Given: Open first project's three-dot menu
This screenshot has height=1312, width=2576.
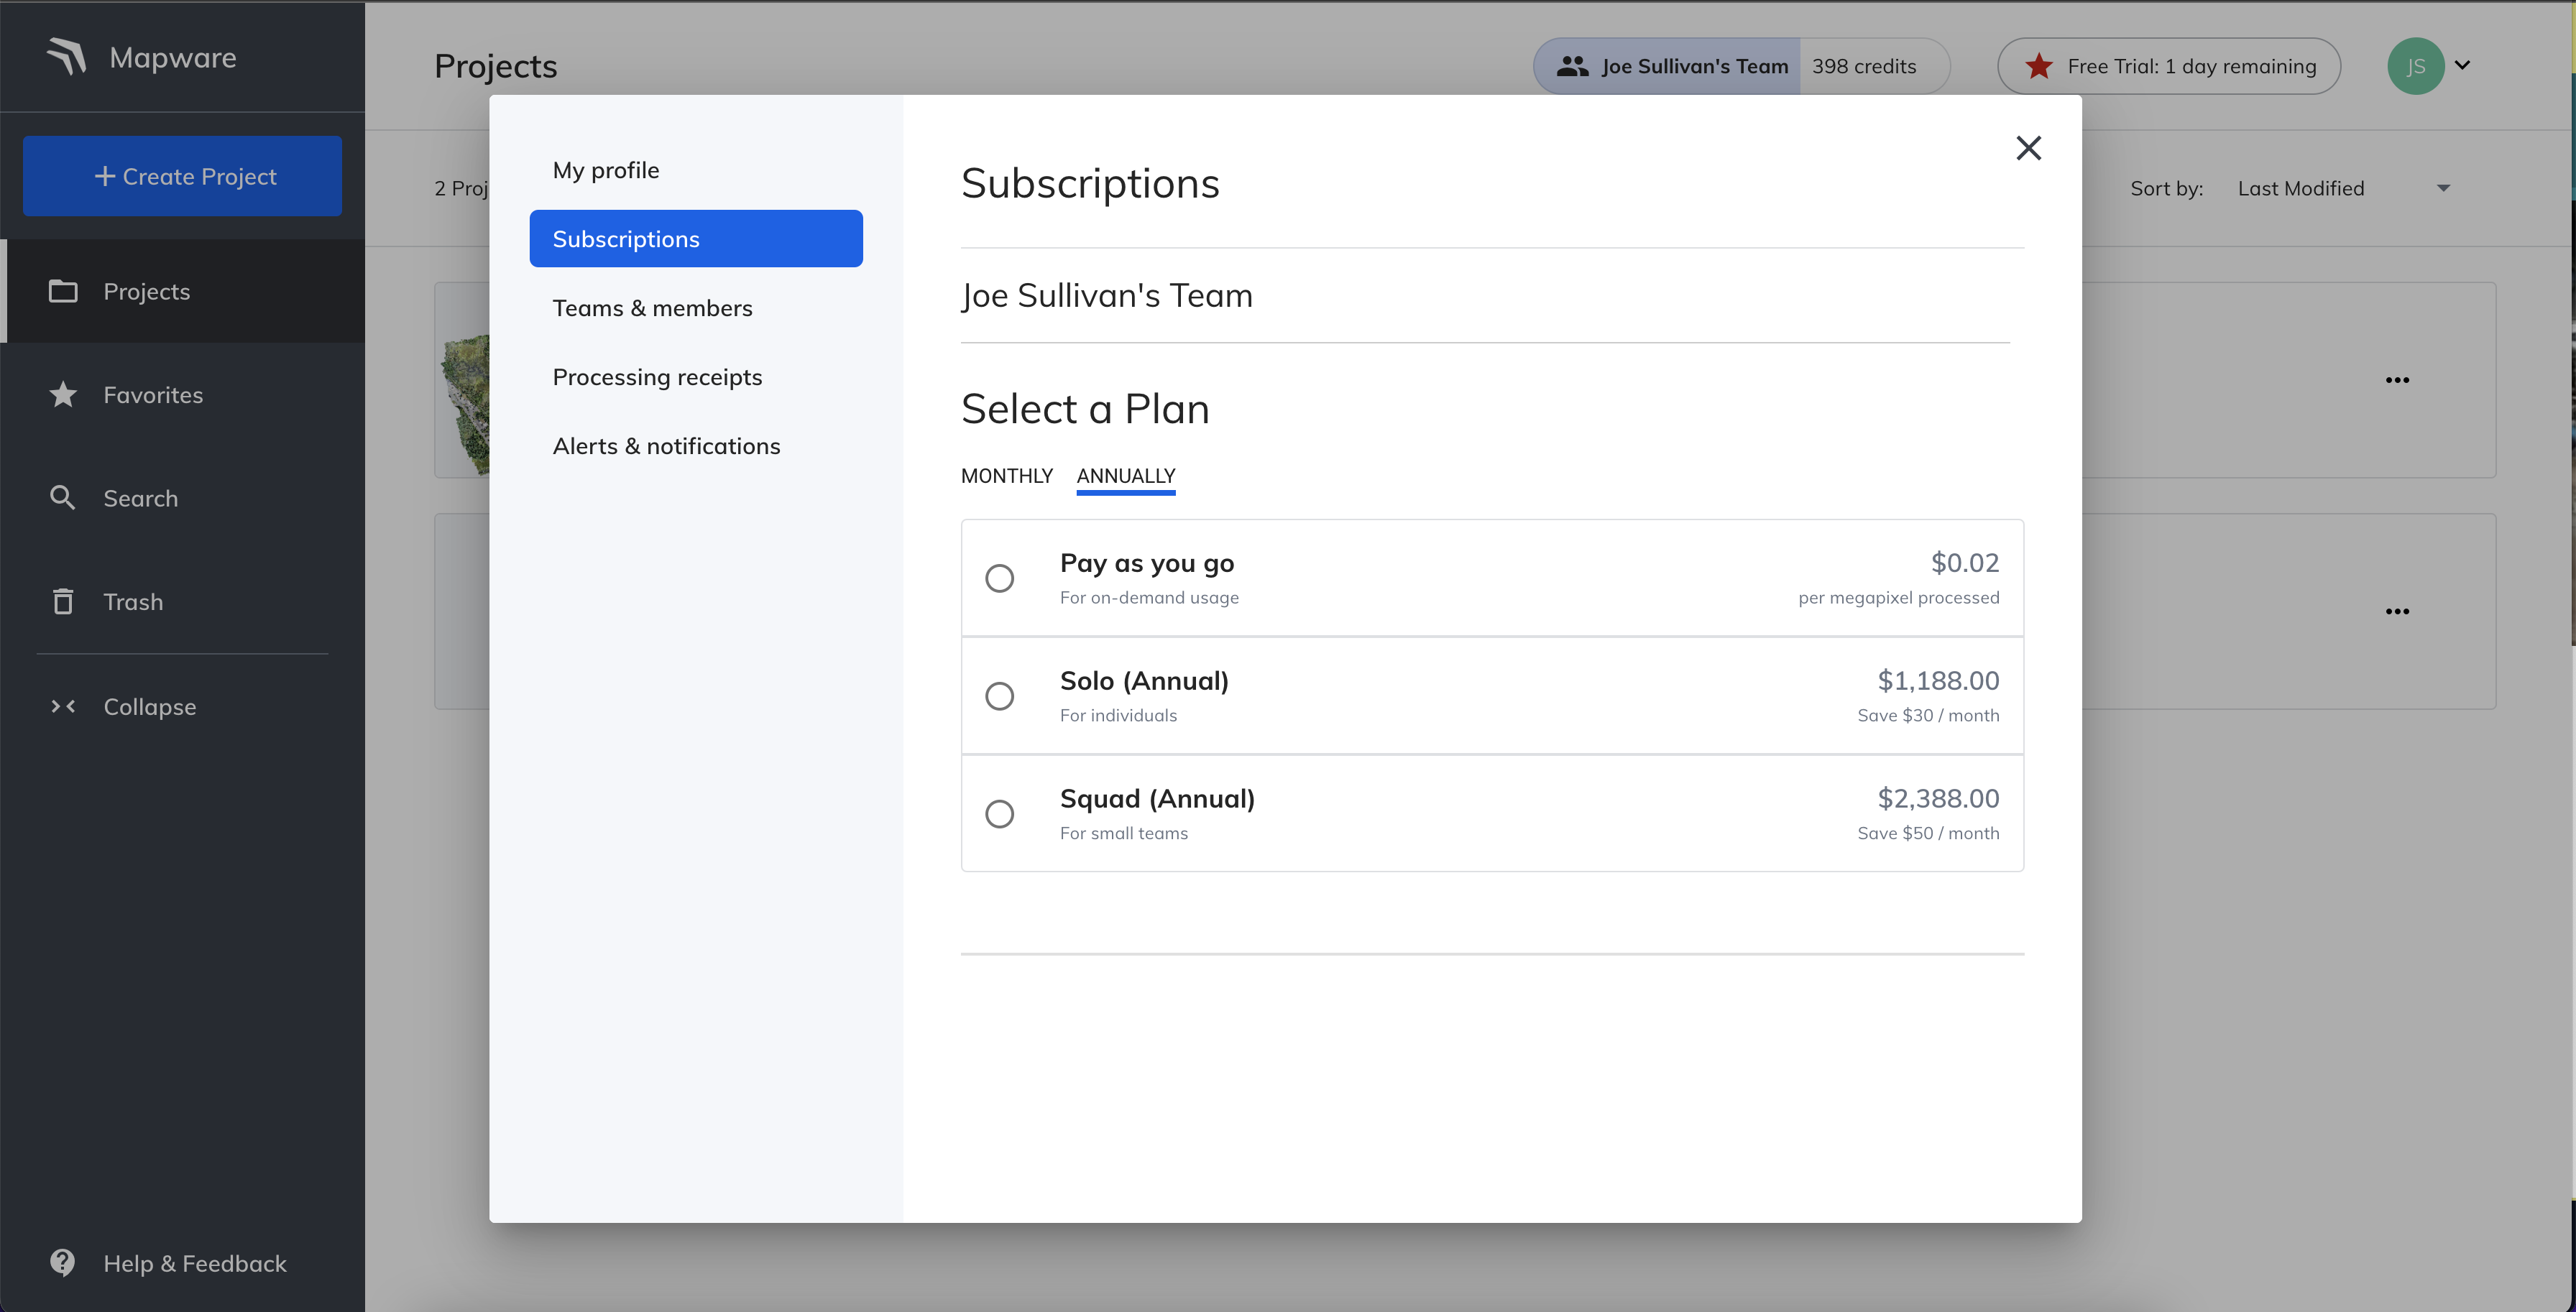Looking at the screenshot, I should (2397, 380).
